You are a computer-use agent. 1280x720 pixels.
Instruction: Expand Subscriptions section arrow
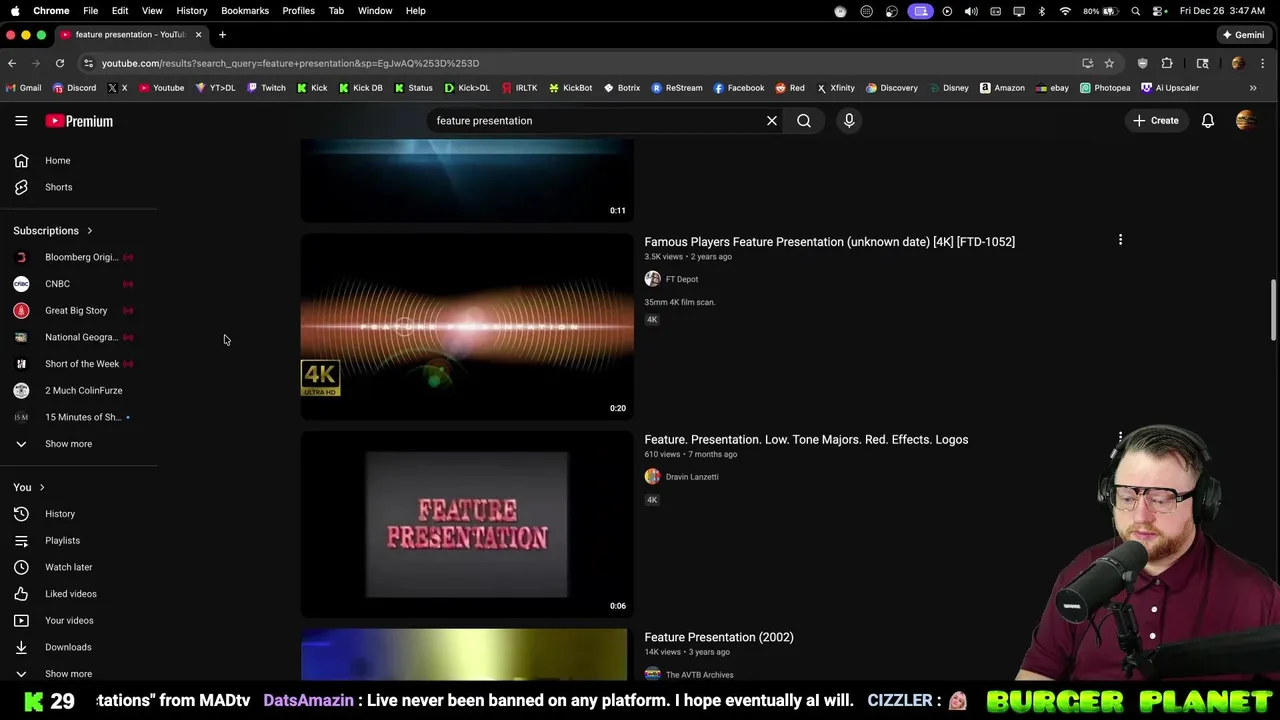pyautogui.click(x=89, y=231)
